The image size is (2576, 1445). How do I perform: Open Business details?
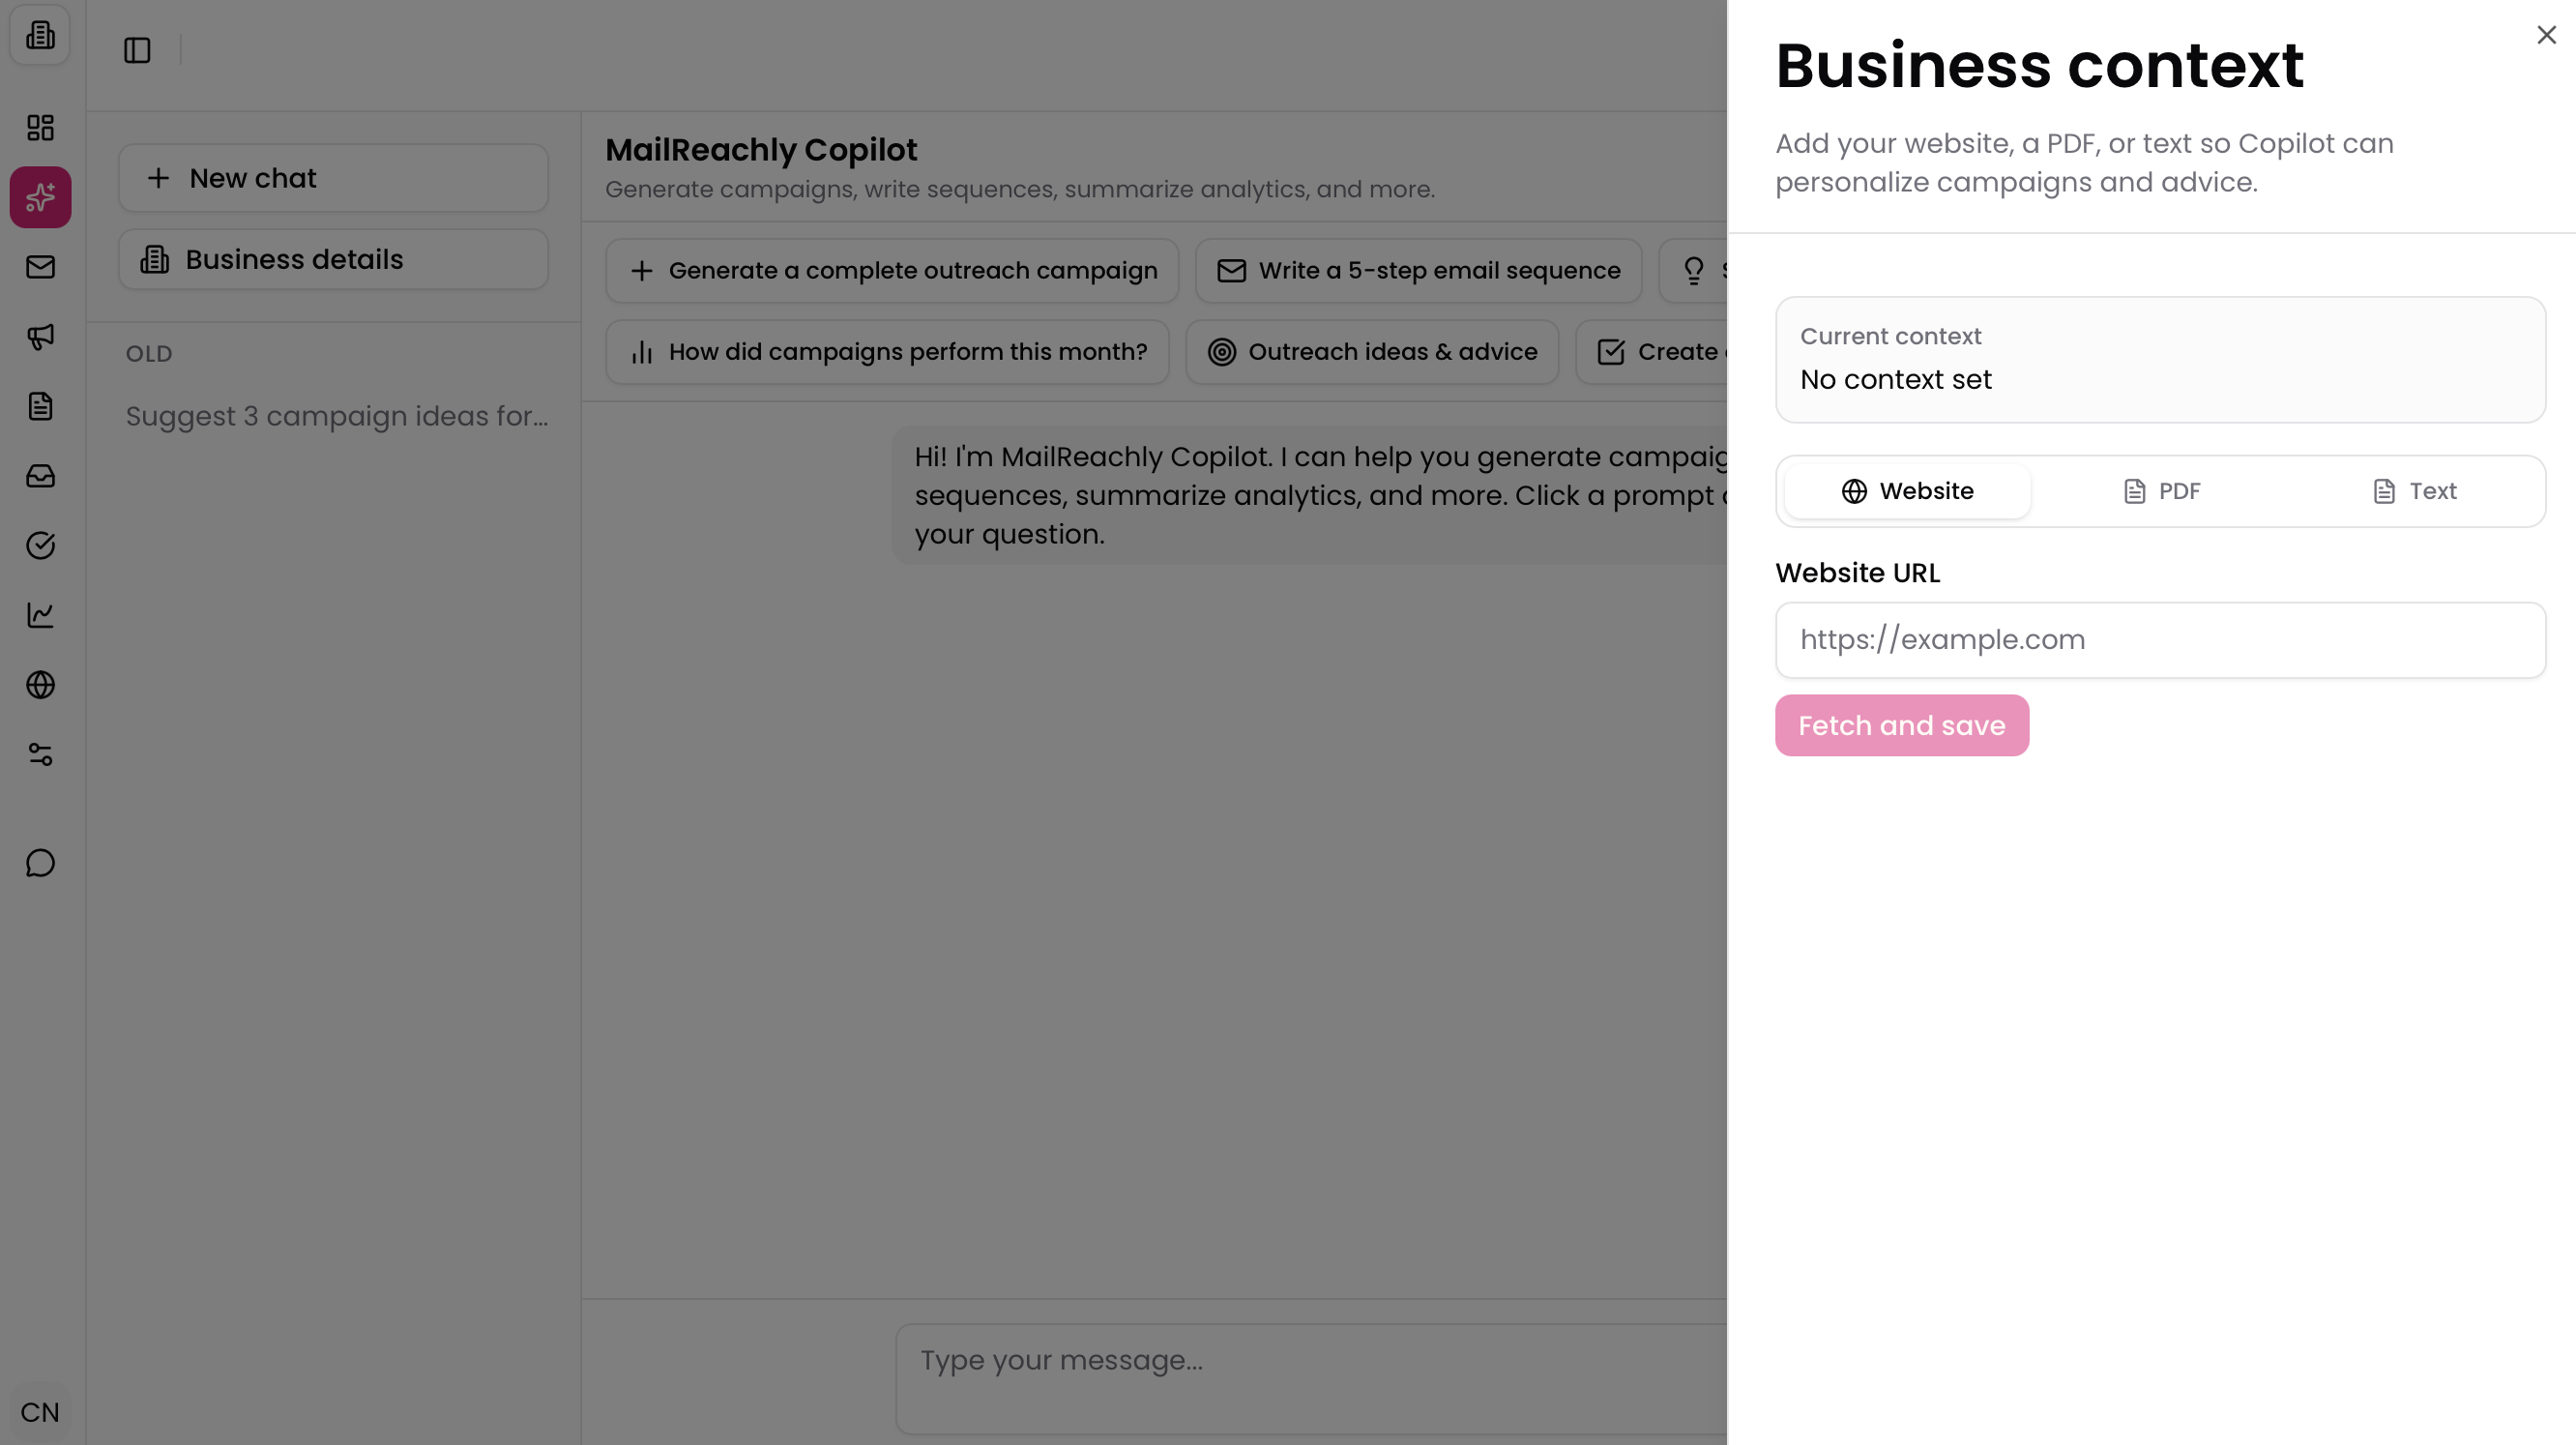(332, 259)
